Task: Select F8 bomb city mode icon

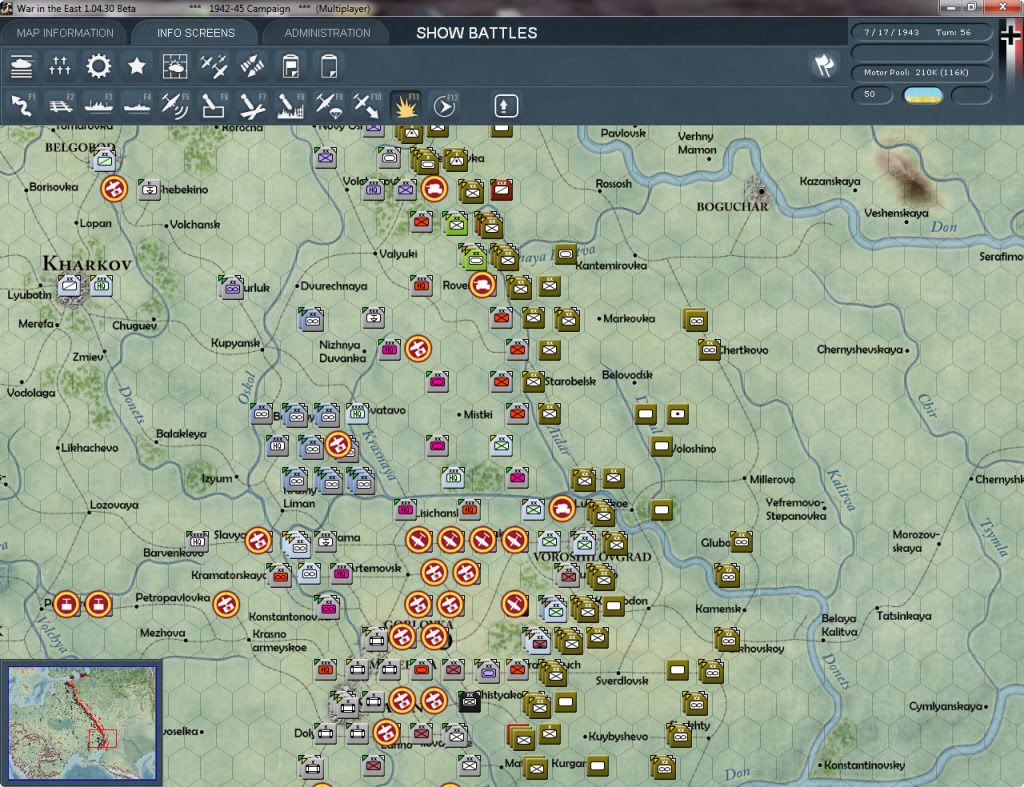Action: pyautogui.click(x=291, y=106)
